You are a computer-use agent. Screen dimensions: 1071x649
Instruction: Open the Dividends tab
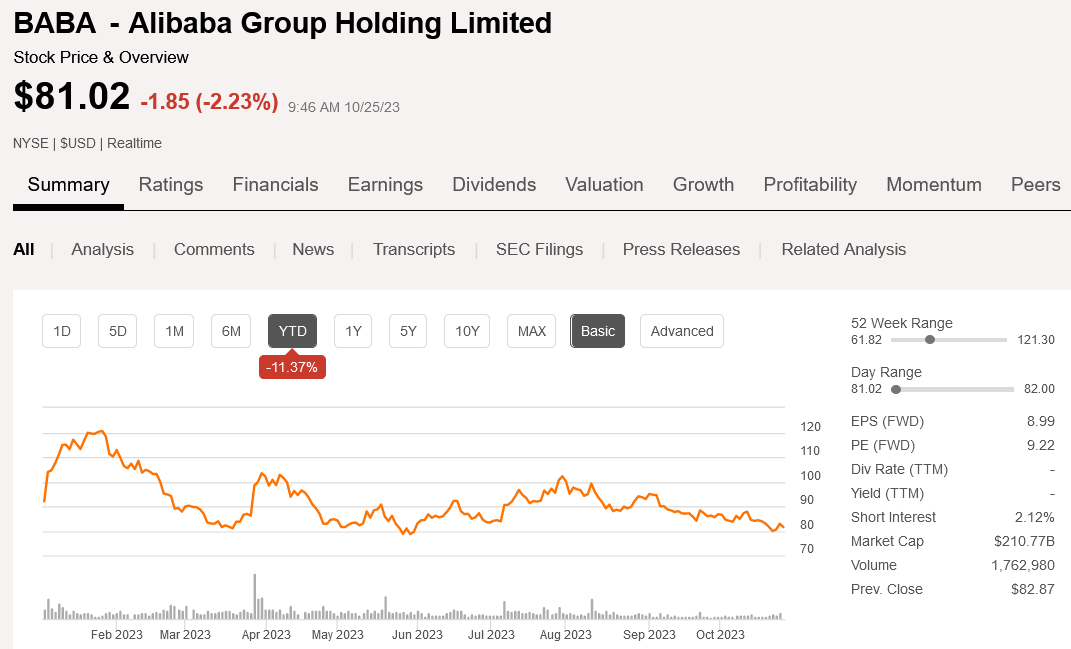494,184
